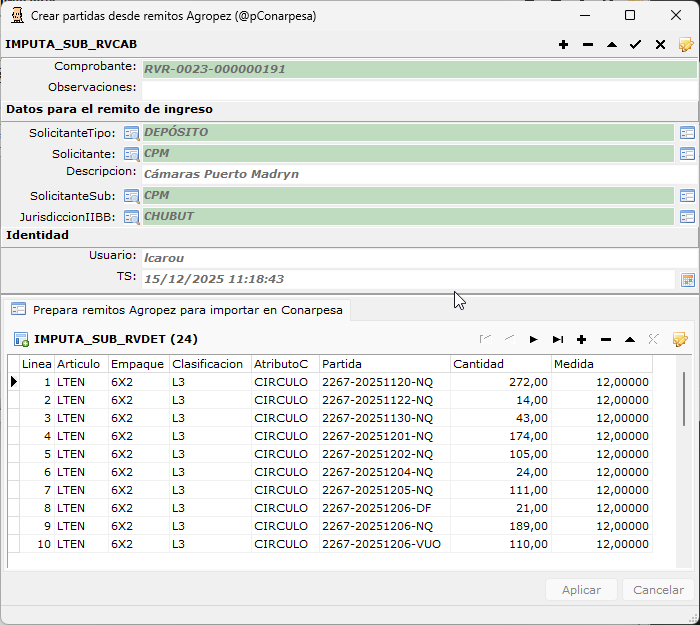This screenshot has height=625, width=700.
Task: Click the X cancel icon in RVCAB toolbar
Action: (x=660, y=45)
